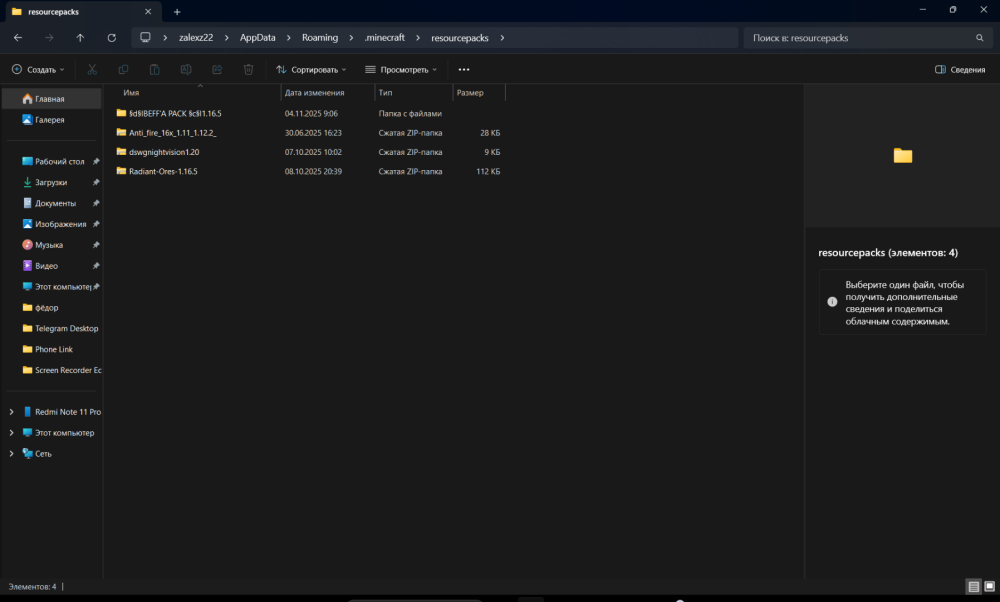Click the Share icon in the toolbar

point(217,70)
